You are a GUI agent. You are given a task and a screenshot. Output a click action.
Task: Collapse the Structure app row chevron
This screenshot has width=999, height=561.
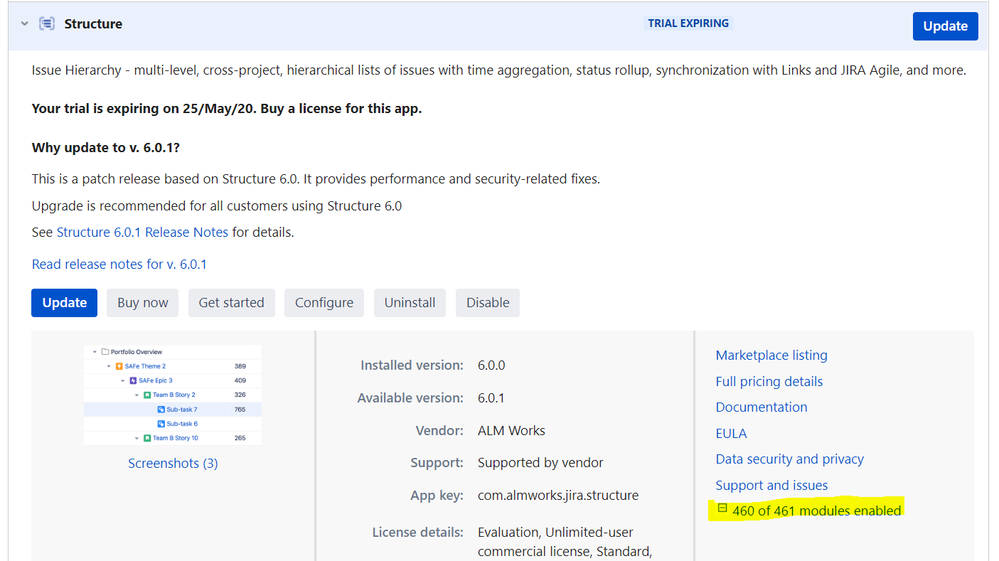24,24
